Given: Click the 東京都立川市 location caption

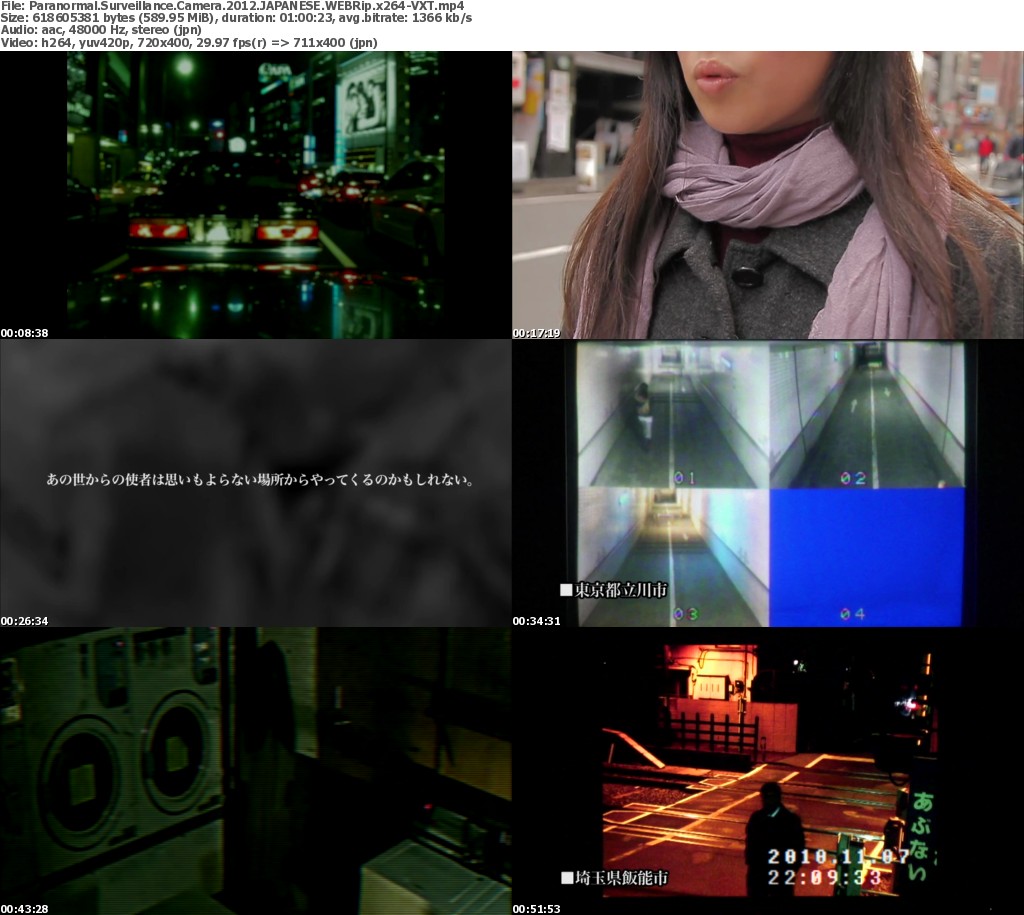Looking at the screenshot, I should click(613, 590).
